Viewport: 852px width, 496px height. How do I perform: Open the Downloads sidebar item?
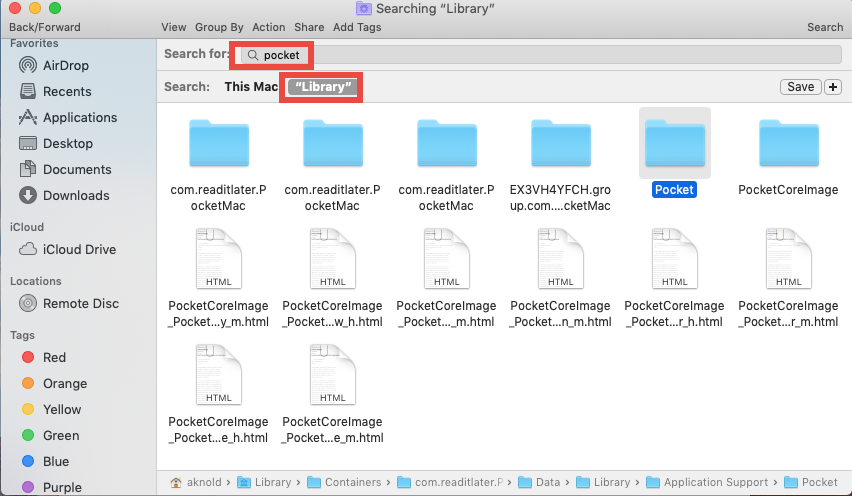64,196
